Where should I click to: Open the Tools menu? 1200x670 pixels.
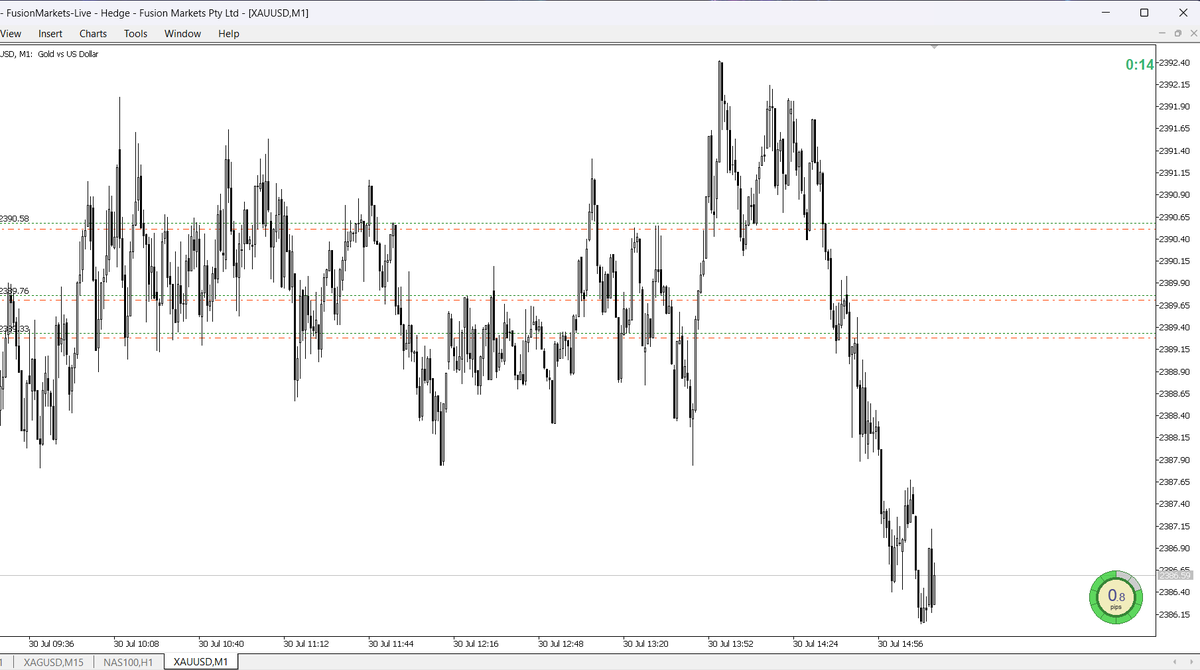coord(135,33)
